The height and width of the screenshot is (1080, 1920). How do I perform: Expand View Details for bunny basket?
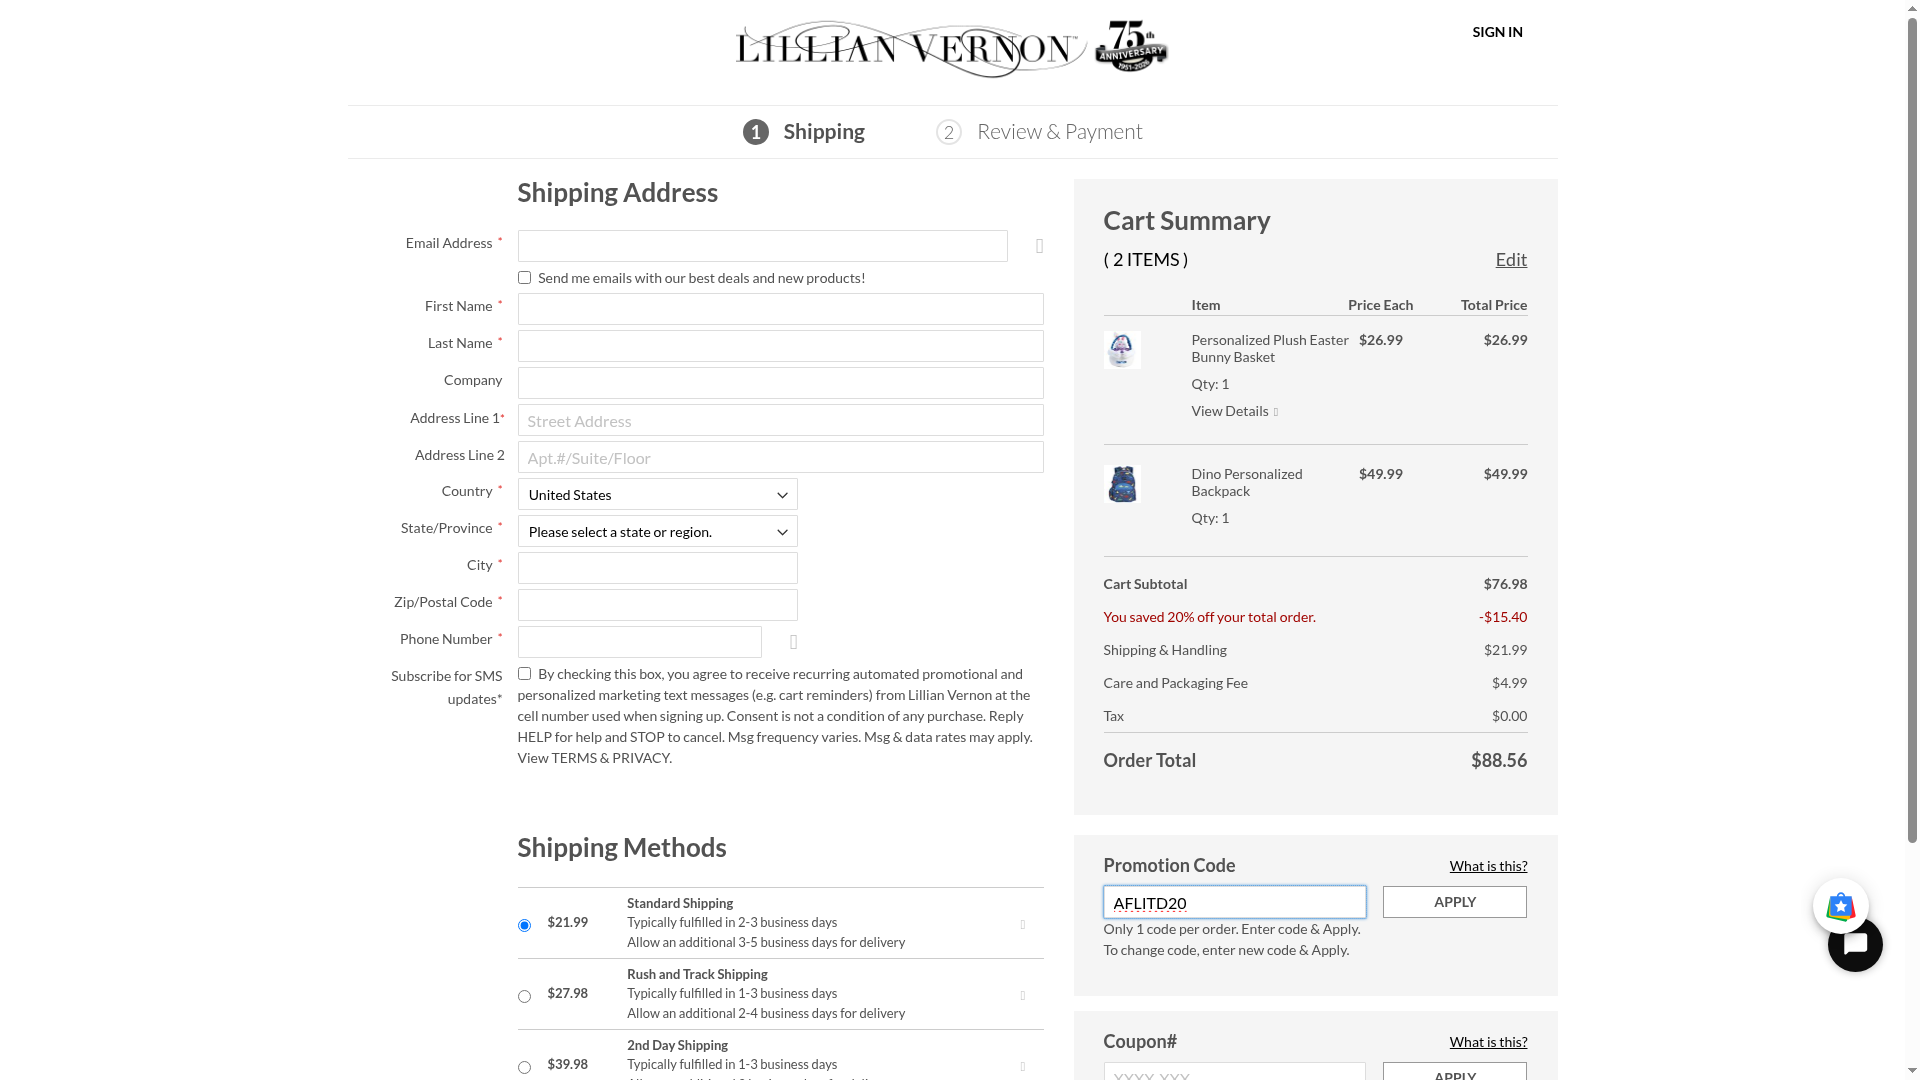[x=1233, y=411]
